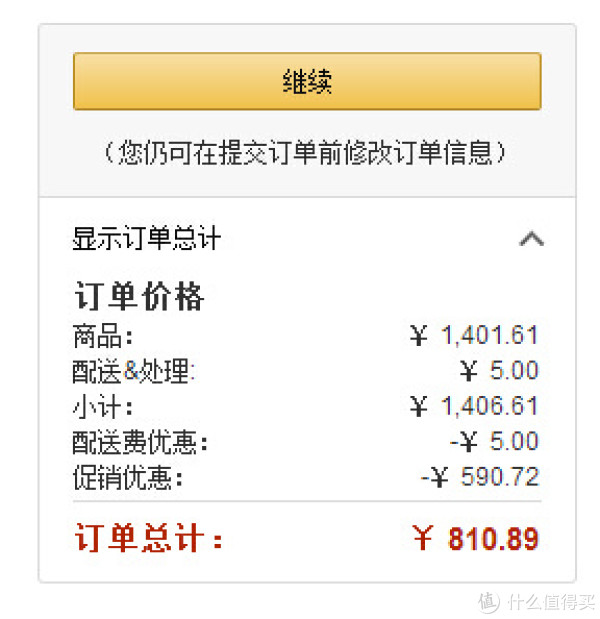Image resolution: width=600 pixels, height=619 pixels.
Task: Click the 您仍可在提交订单前修改订单信息 note
Action: pyautogui.click(x=306, y=153)
